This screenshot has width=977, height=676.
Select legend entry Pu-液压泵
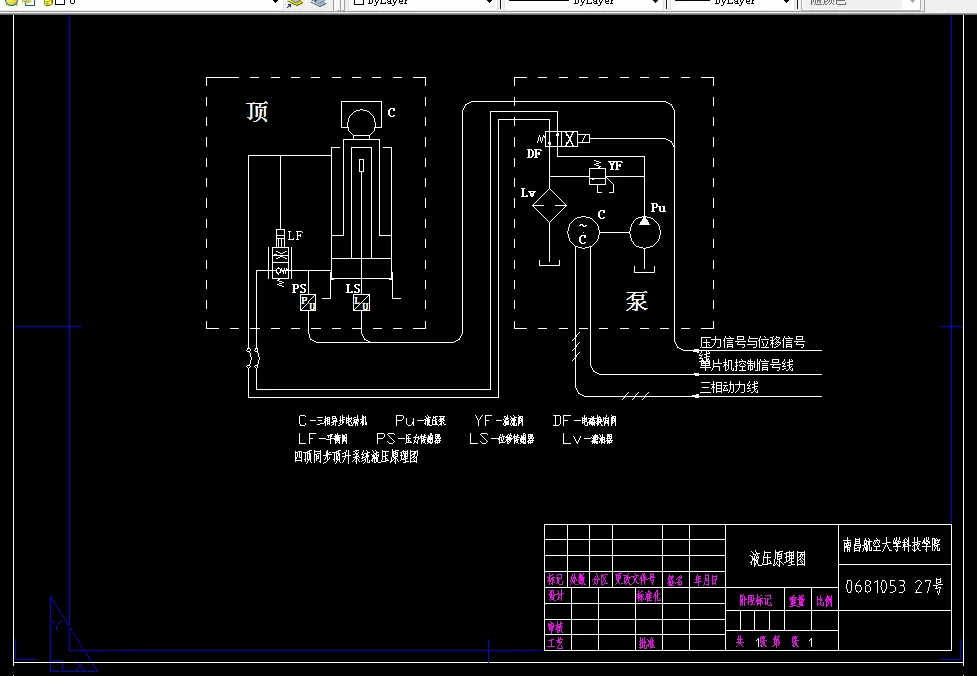click(421, 421)
